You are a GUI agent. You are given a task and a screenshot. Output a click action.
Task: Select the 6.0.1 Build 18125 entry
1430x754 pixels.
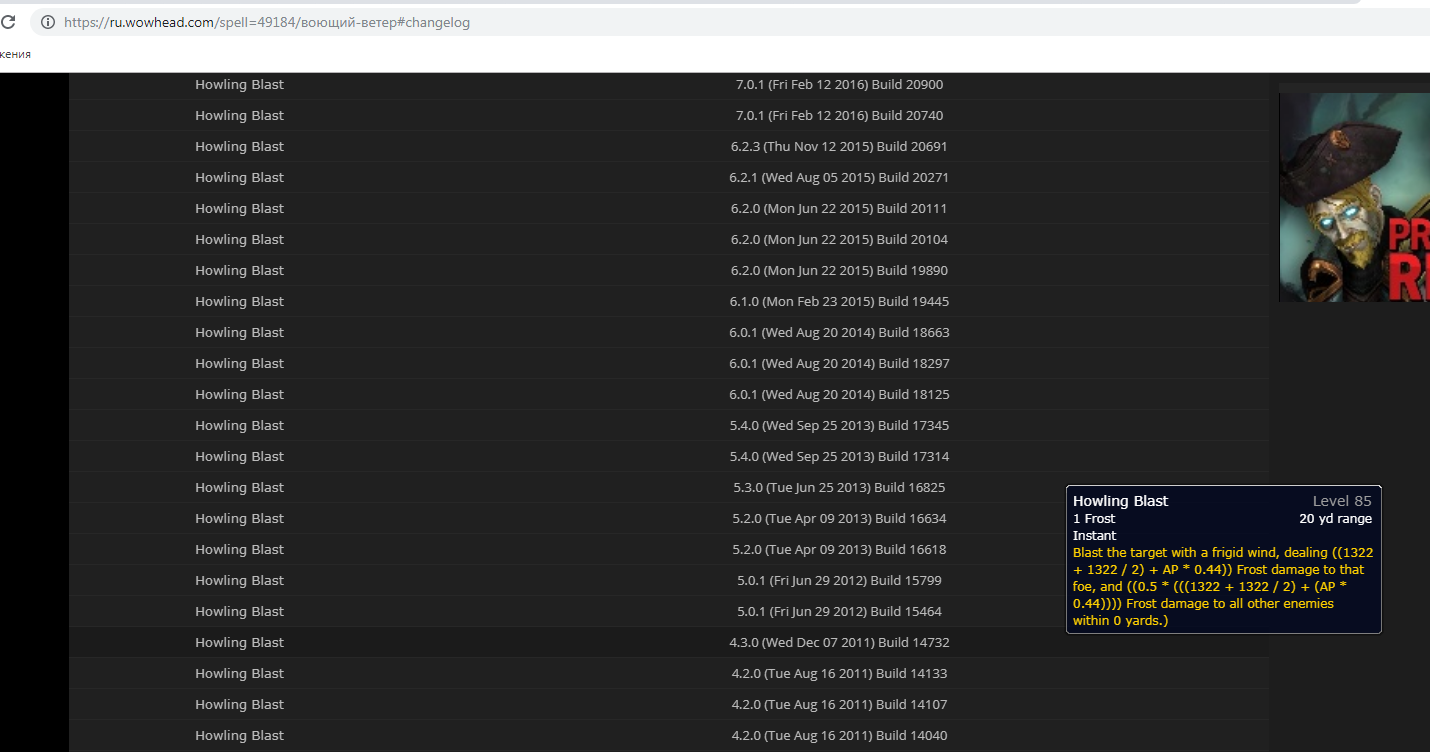(x=838, y=395)
